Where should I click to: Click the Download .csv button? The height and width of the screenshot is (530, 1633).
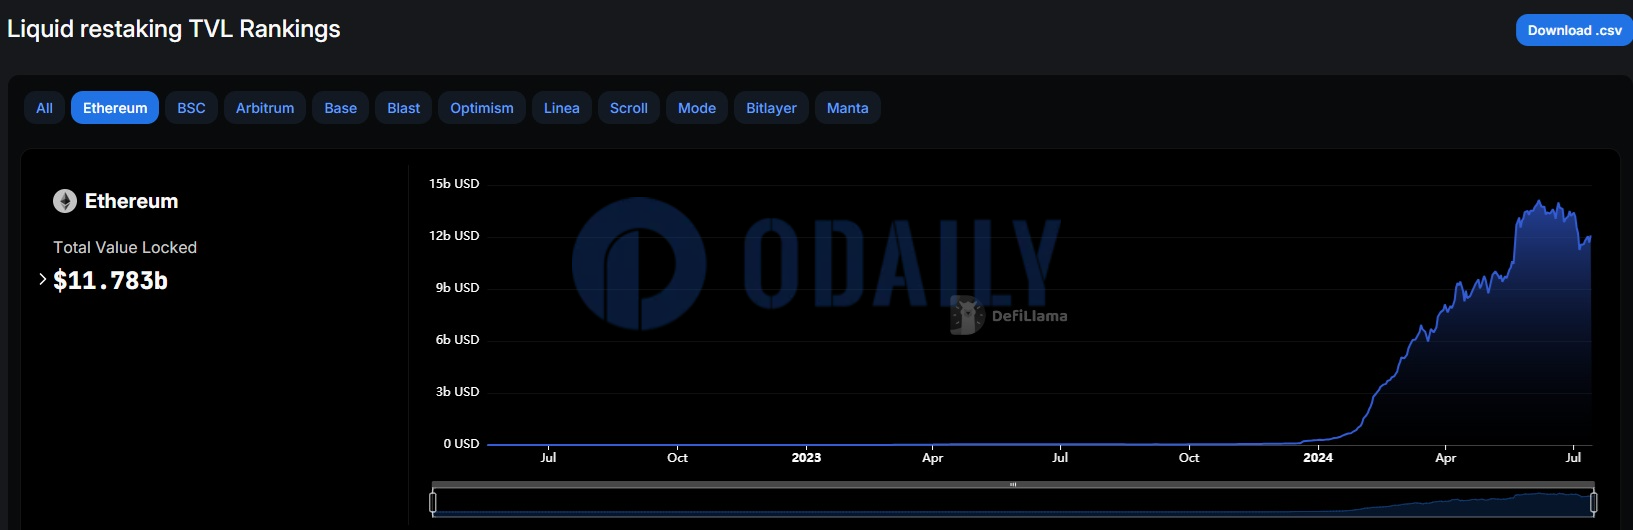click(1574, 30)
